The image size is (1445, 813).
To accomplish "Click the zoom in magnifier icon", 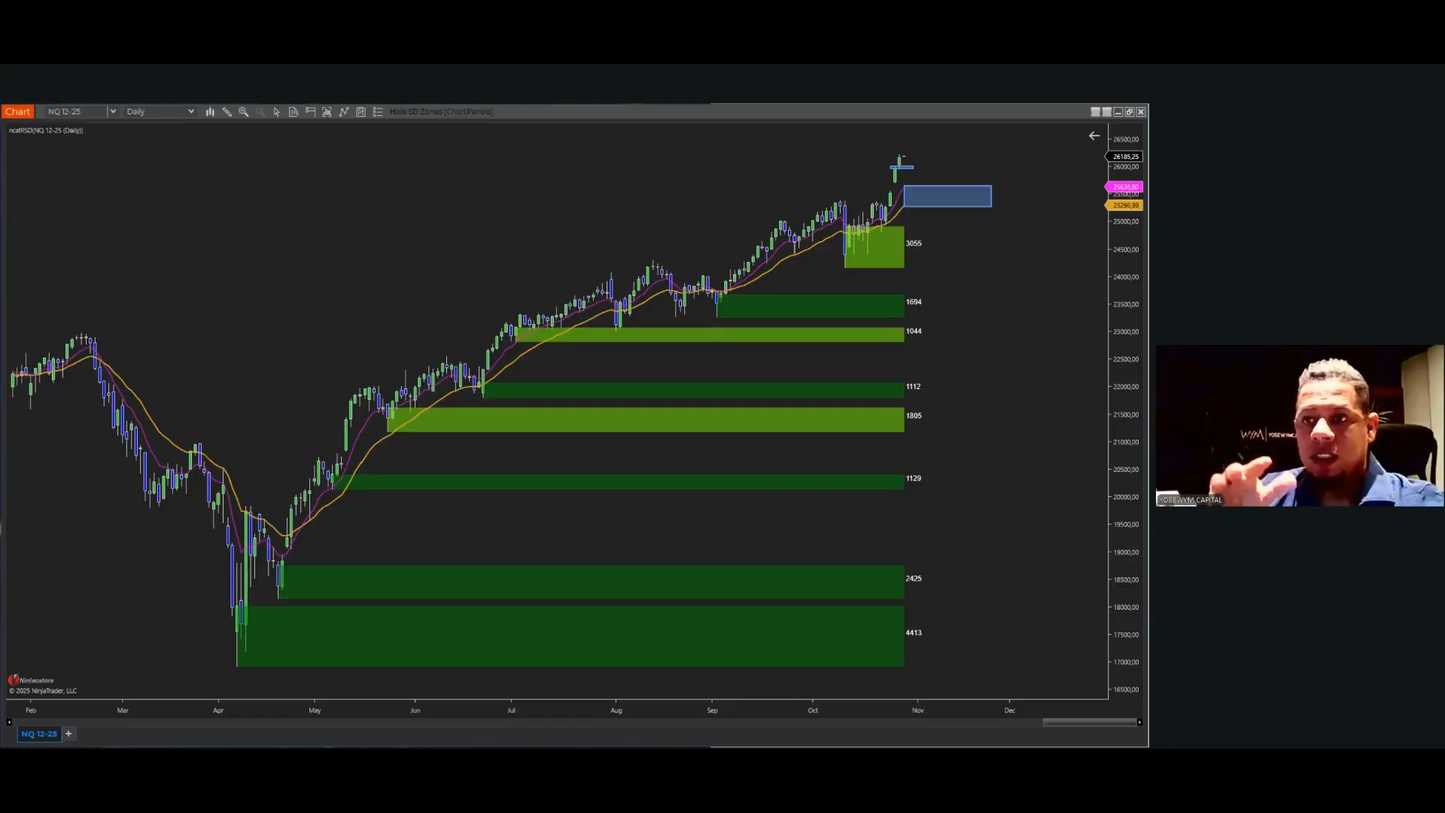I will [244, 112].
